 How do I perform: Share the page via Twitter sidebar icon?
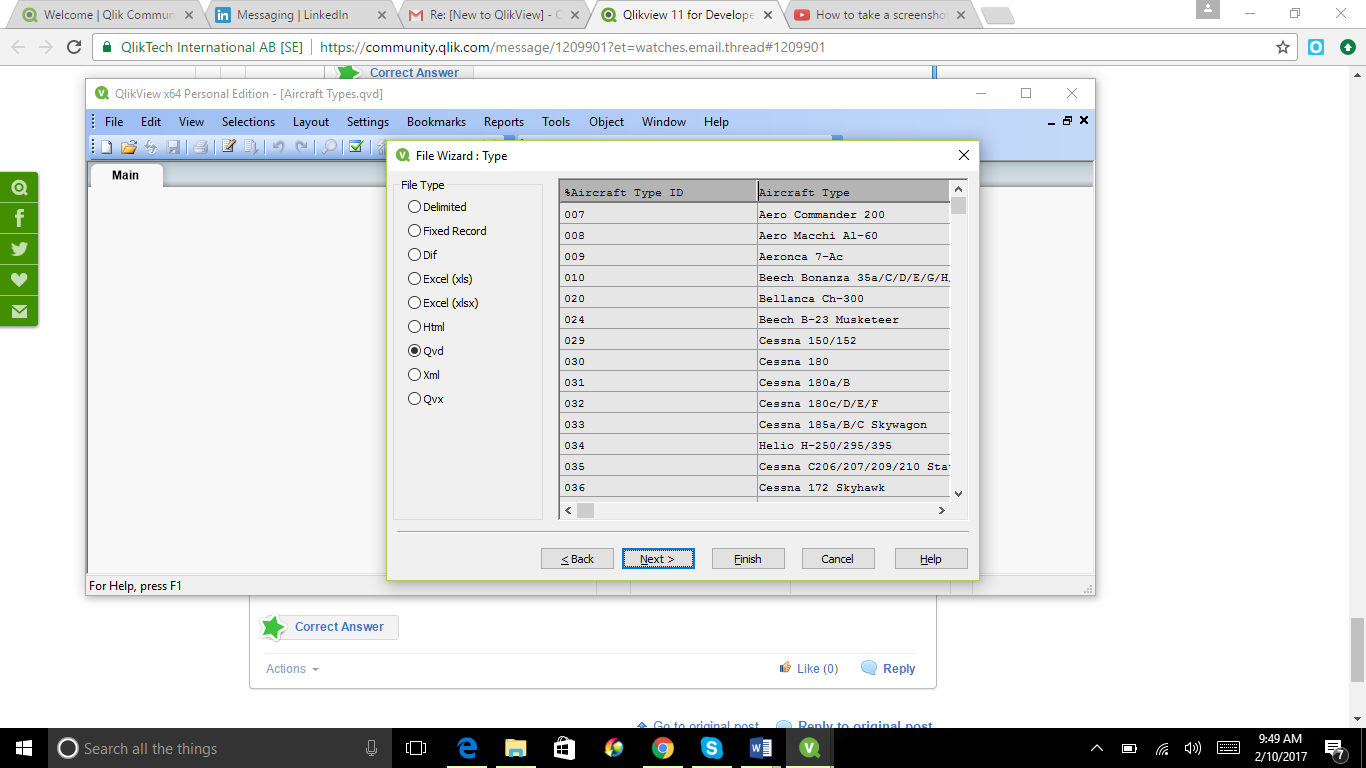(x=19, y=249)
